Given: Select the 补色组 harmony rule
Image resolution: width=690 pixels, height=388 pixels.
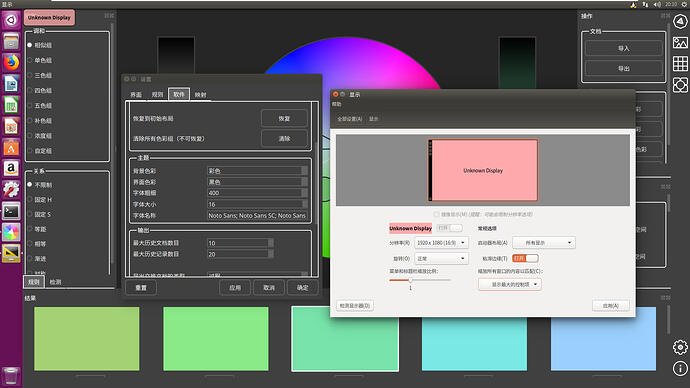Looking at the screenshot, I should [40, 121].
